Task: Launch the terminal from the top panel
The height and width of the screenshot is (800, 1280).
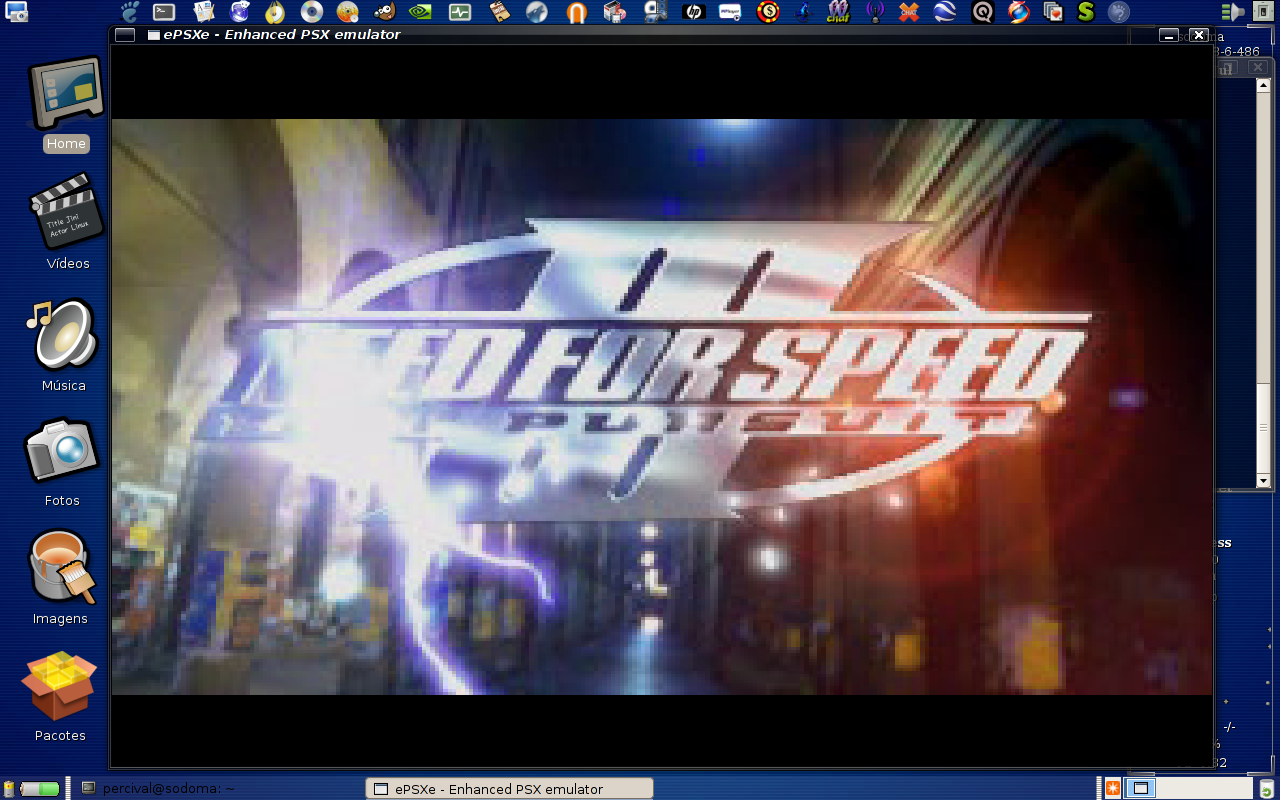Action: coord(164,12)
